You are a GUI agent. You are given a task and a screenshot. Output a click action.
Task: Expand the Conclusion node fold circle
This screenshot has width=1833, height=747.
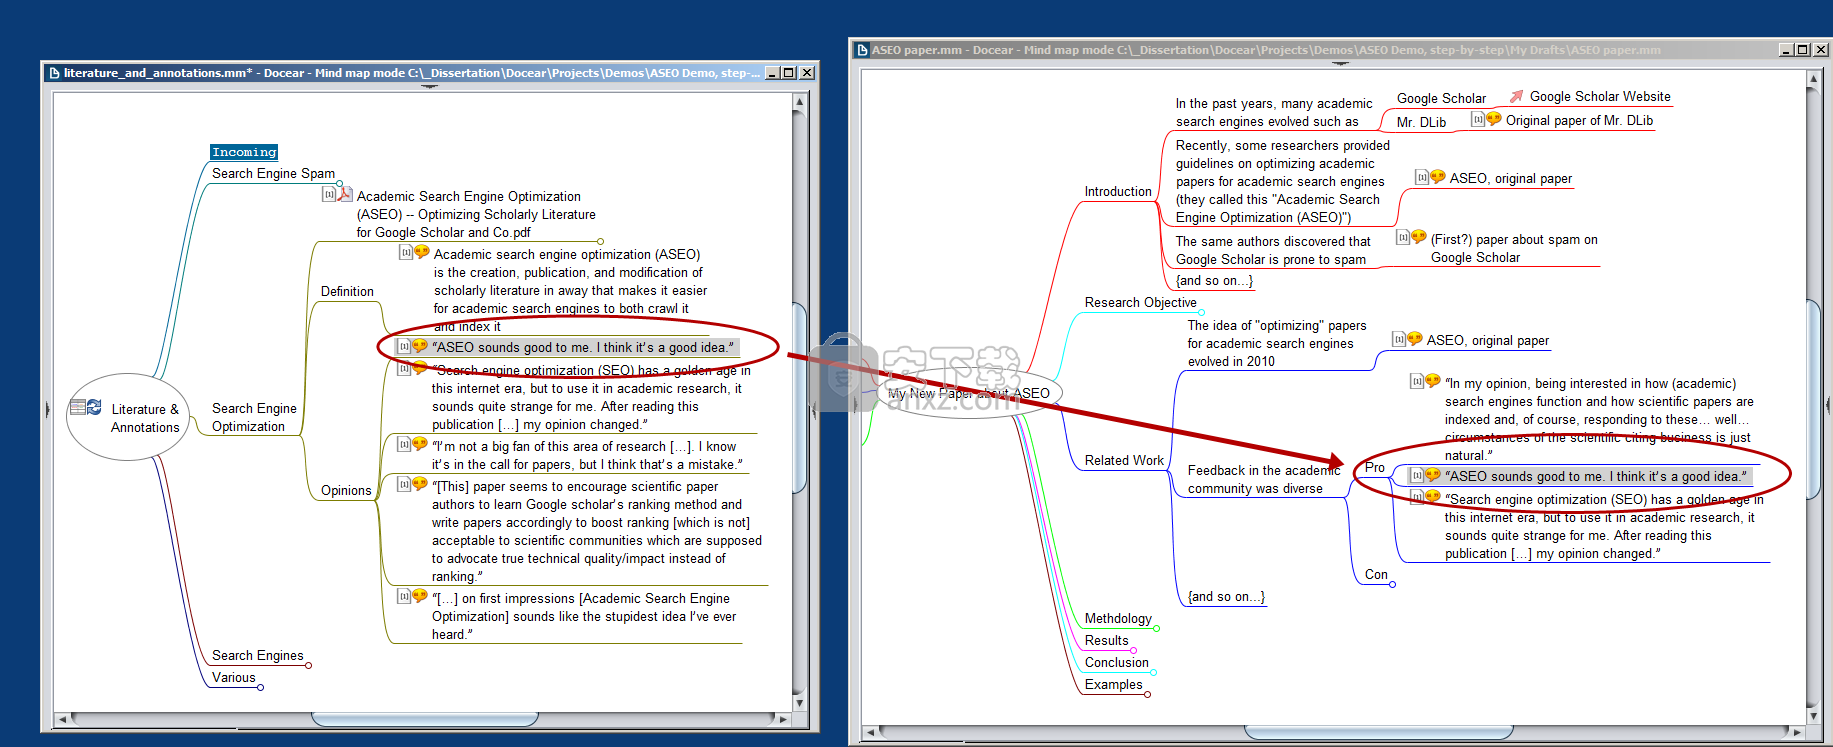[1153, 672]
